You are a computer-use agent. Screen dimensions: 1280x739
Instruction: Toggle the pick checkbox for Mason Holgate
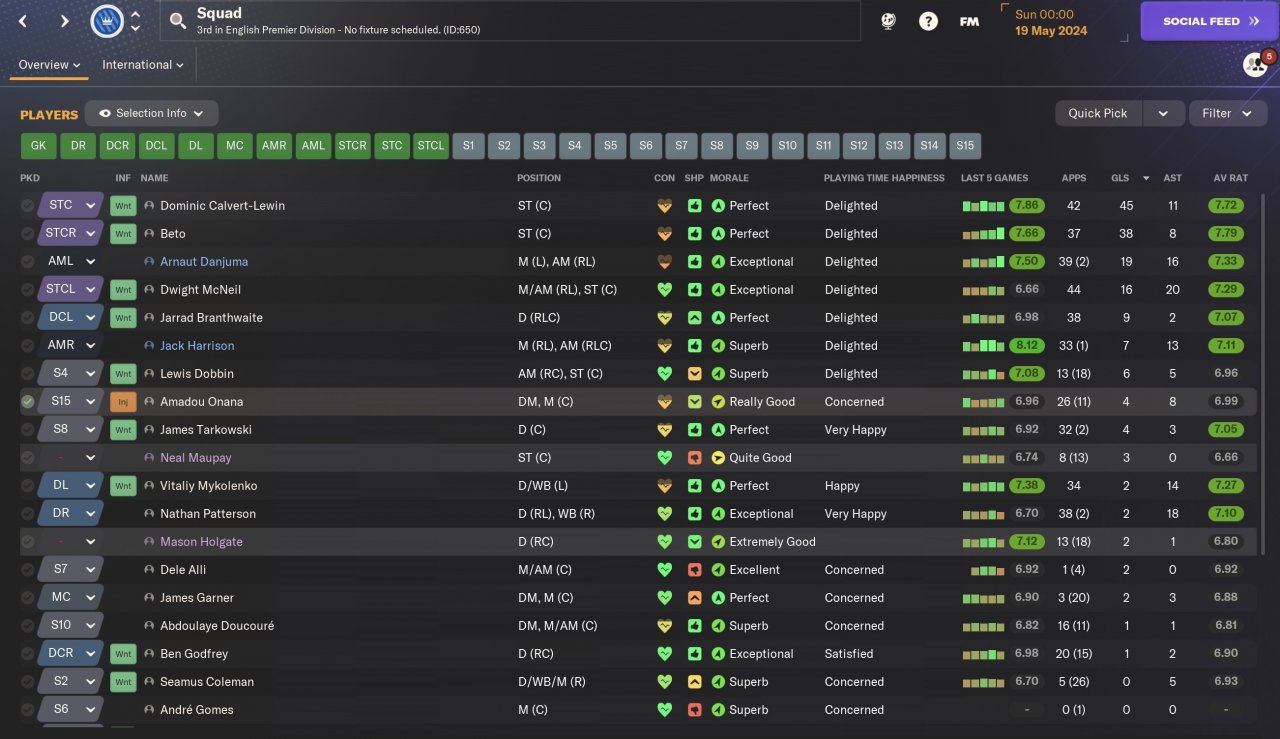[28, 542]
